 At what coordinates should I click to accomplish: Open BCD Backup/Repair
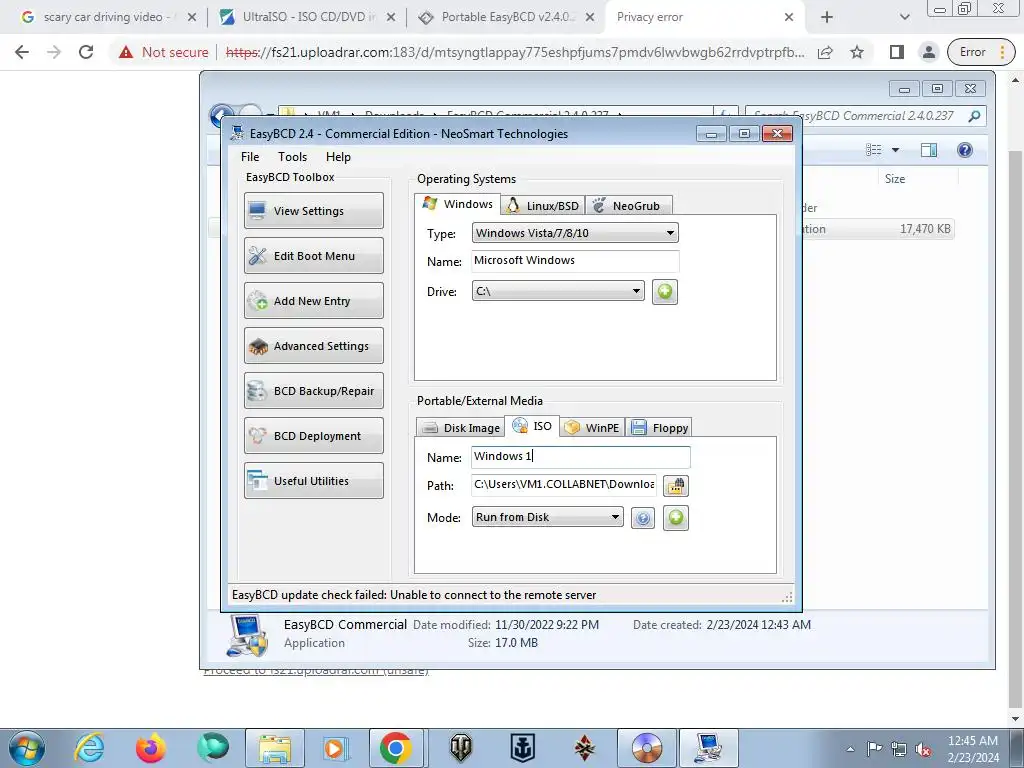[313, 391]
